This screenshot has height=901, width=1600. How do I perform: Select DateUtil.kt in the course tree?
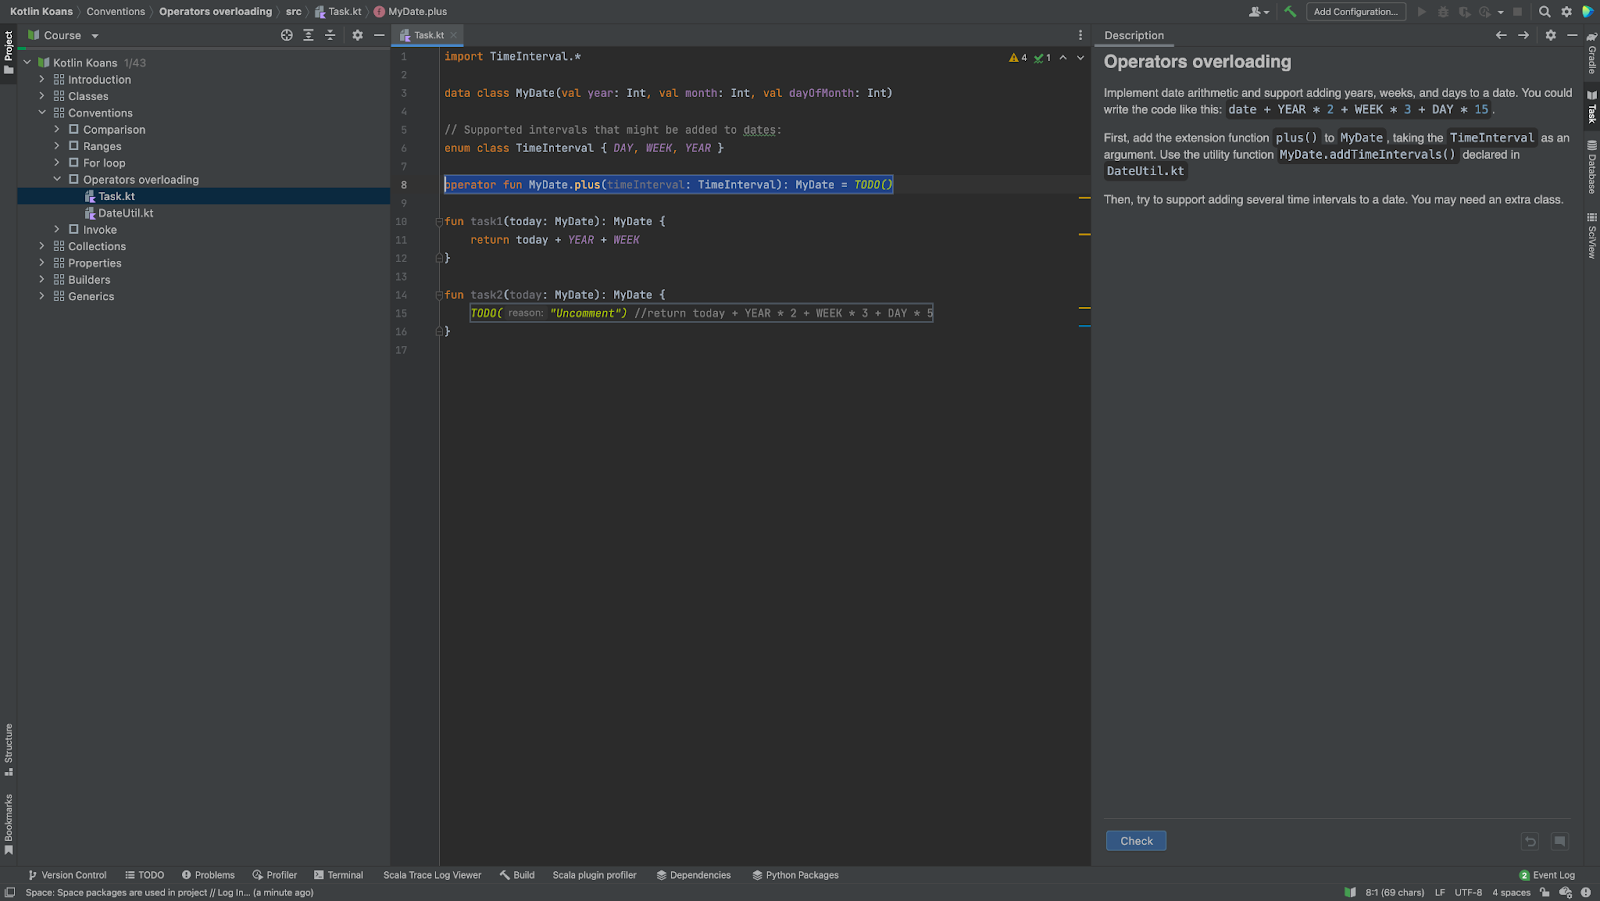tap(125, 213)
